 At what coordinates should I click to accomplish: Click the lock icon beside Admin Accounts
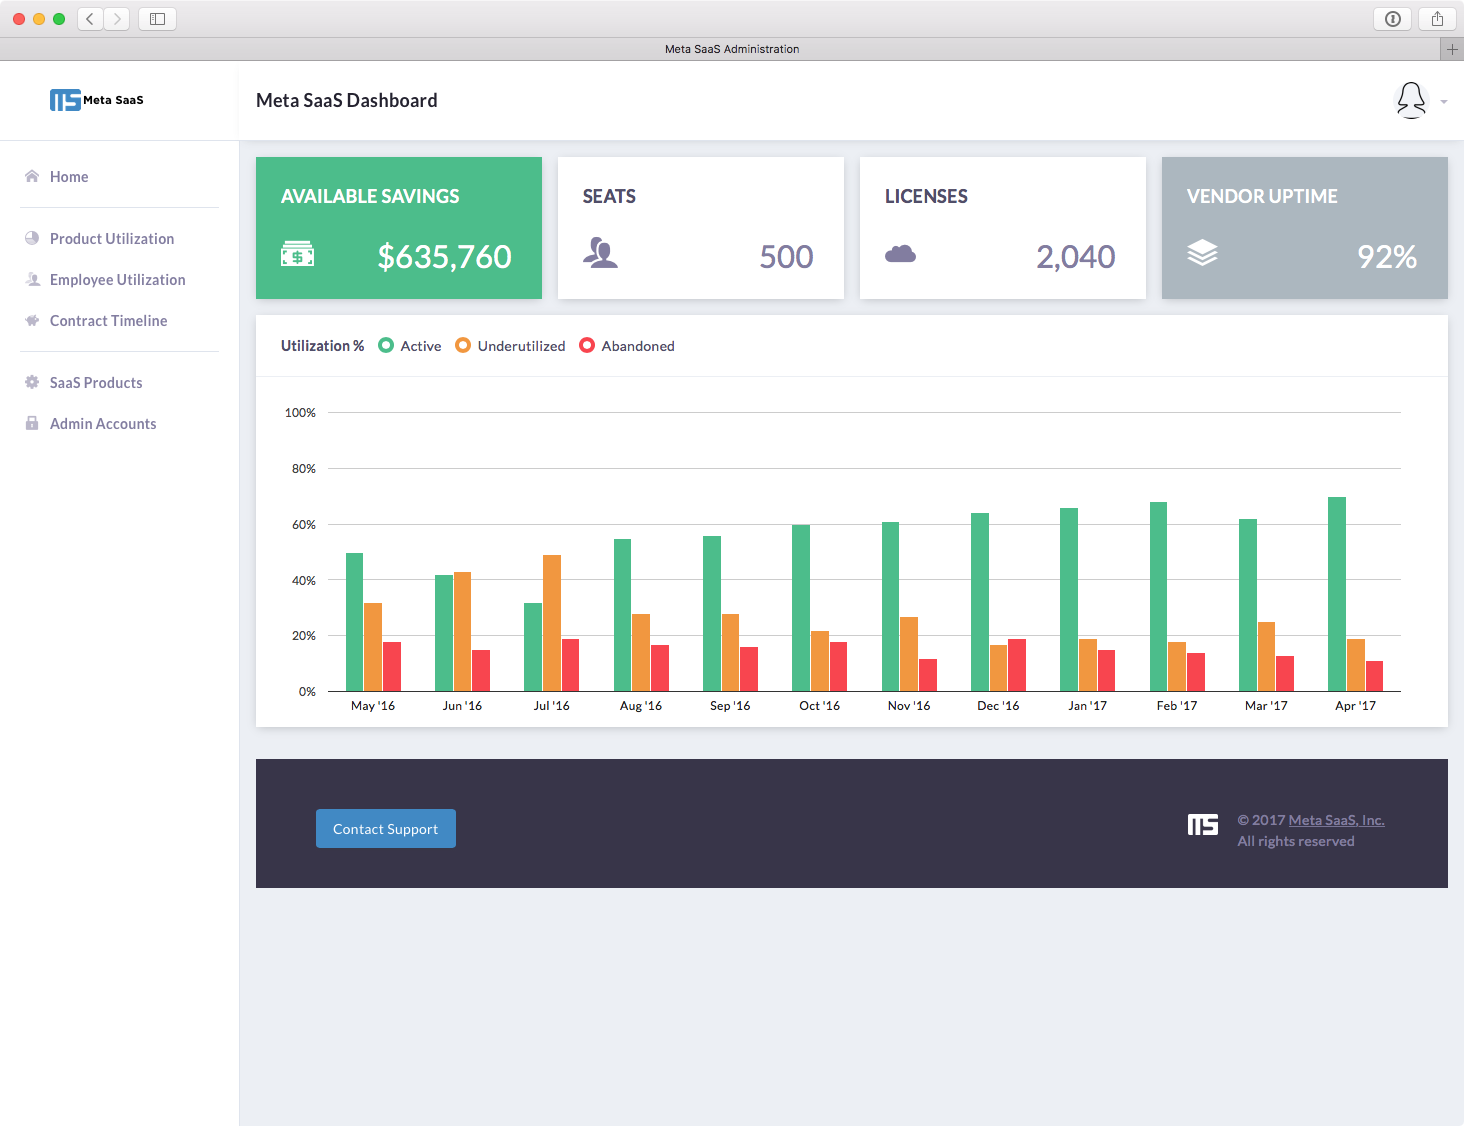30,423
